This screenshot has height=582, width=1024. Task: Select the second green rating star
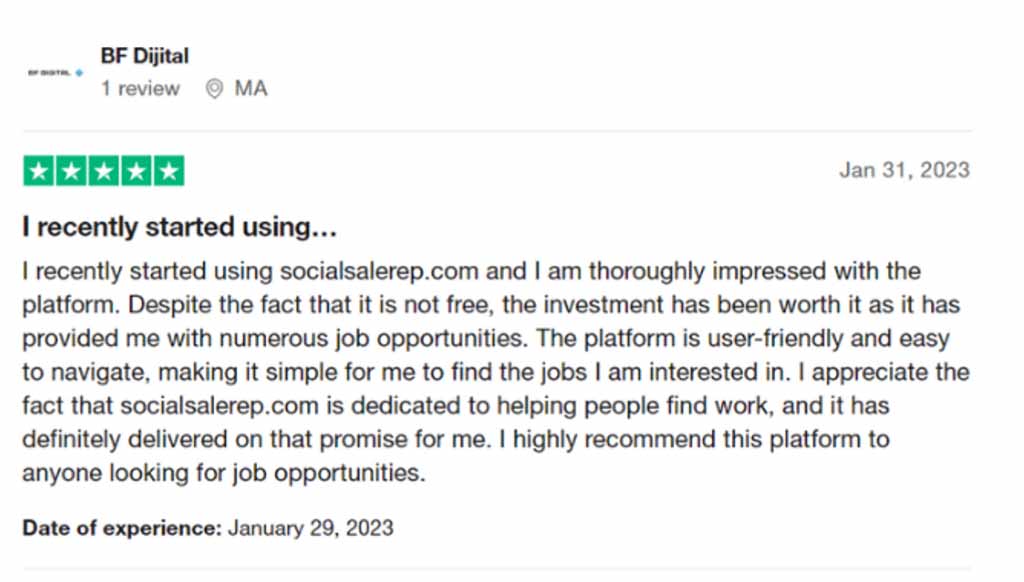71,171
